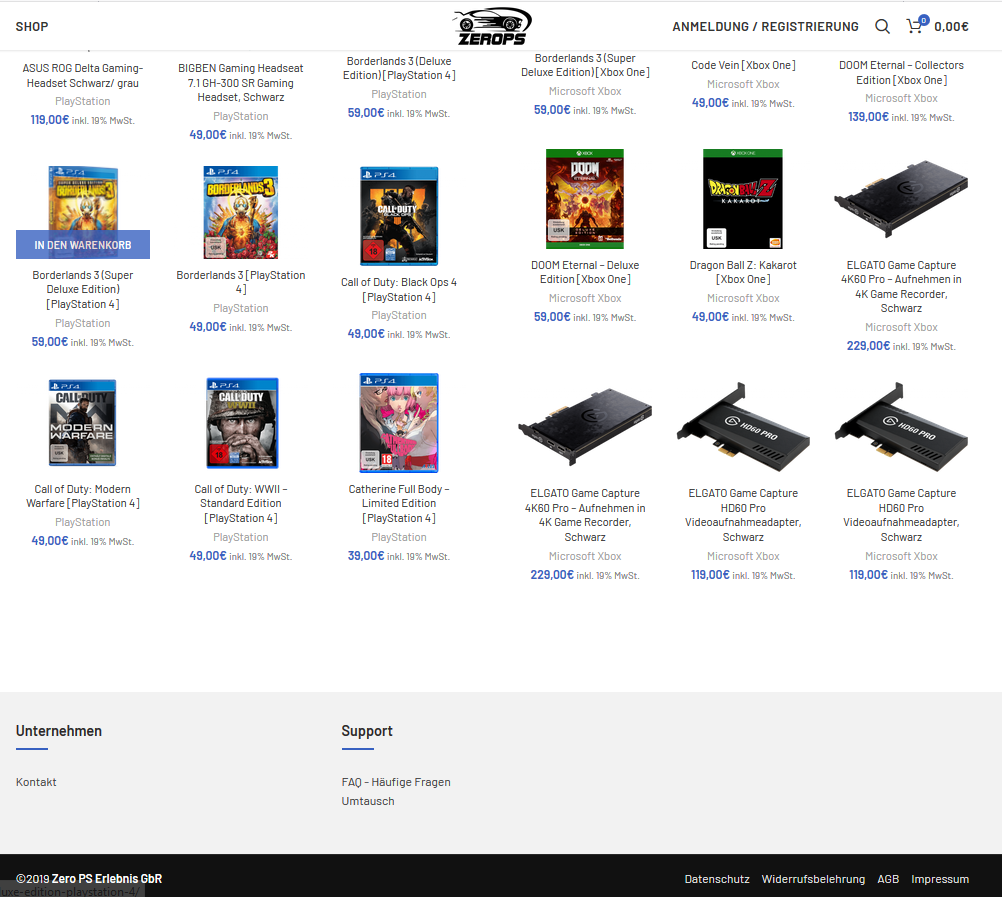
Task: Open the shopping cart icon
Action: 915,26
